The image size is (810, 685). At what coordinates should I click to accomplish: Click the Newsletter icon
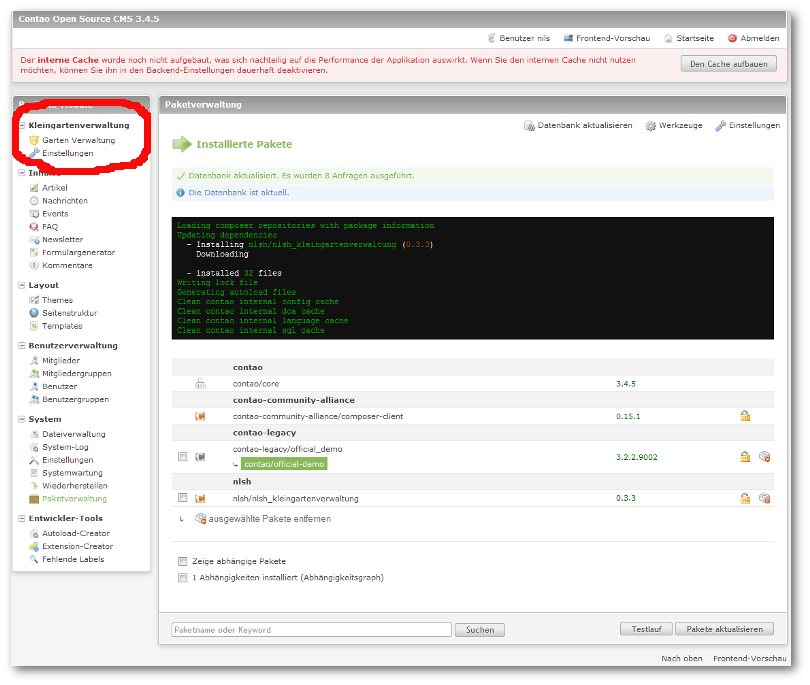click(34, 239)
